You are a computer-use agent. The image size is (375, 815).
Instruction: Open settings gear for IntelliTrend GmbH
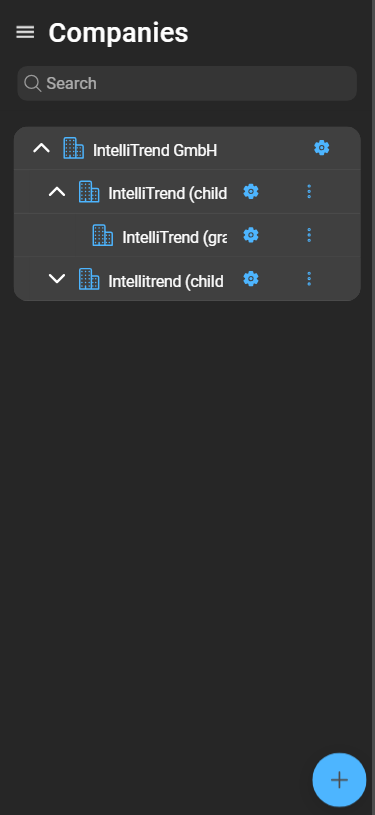322,148
